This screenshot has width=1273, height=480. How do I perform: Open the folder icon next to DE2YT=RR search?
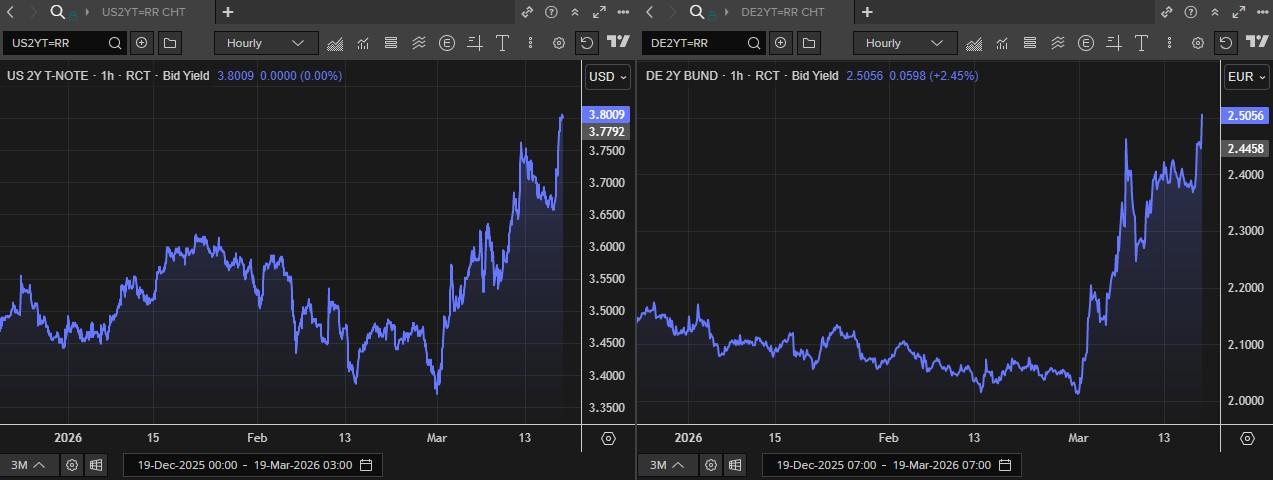[x=808, y=43]
